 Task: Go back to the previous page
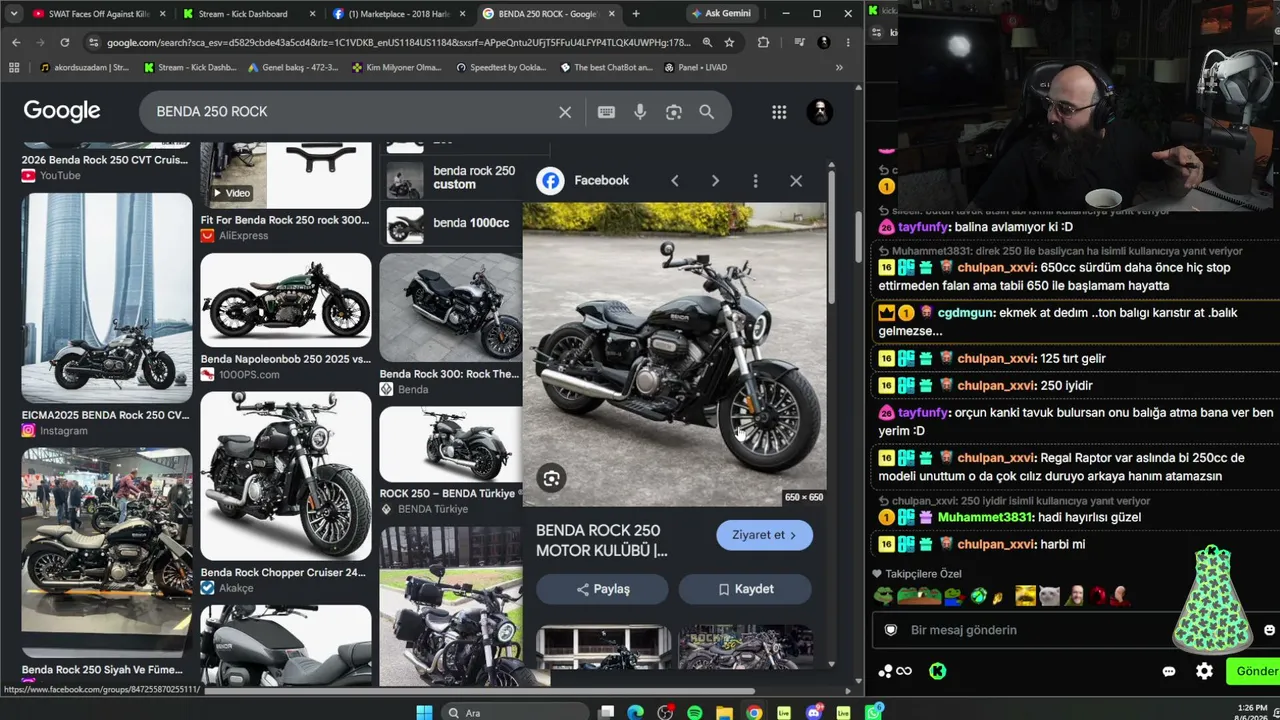(x=16, y=43)
